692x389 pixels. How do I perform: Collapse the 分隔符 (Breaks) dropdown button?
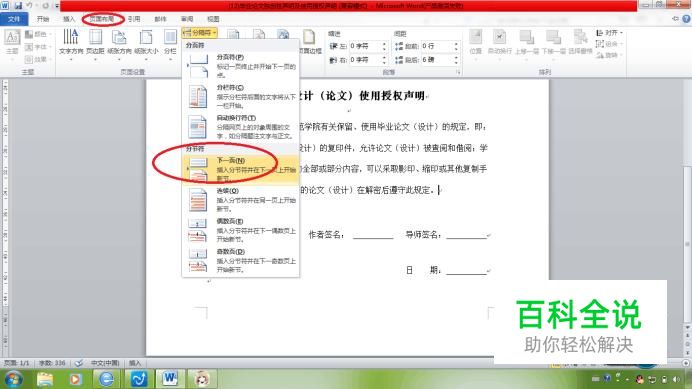(199, 33)
